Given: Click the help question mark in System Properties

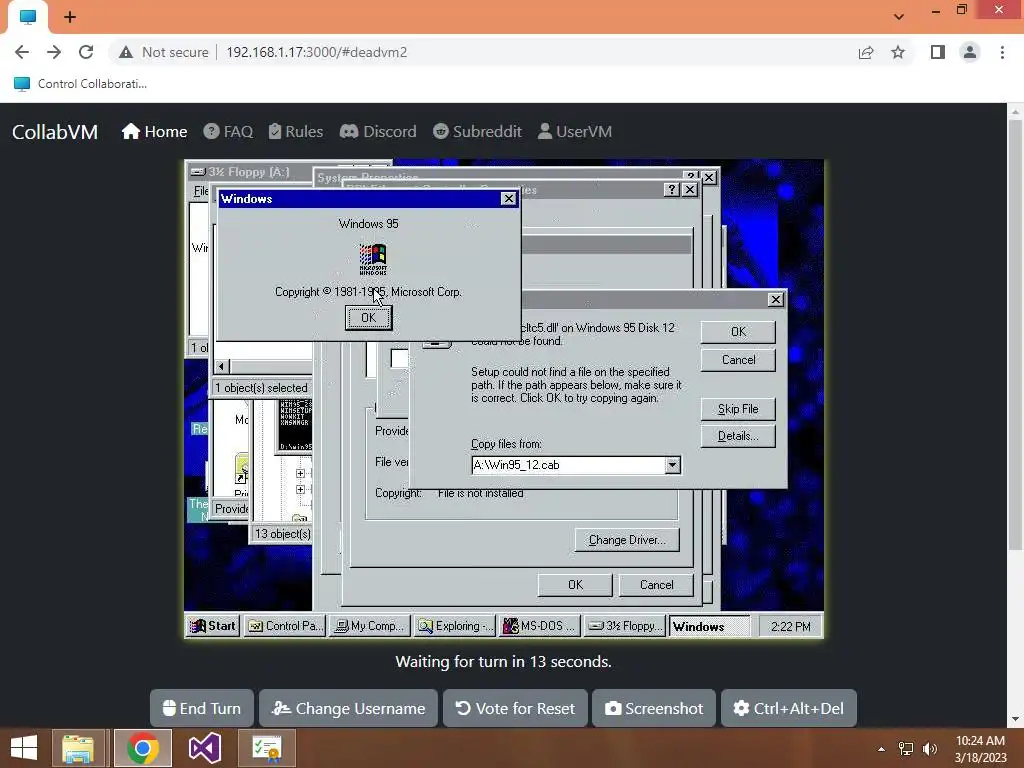Looking at the screenshot, I should tap(691, 177).
